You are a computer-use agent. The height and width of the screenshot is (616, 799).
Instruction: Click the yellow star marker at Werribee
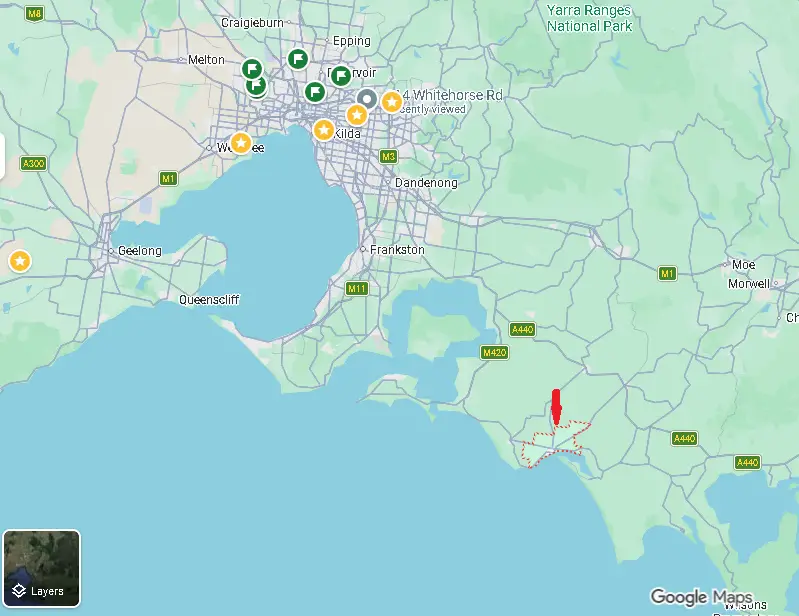click(241, 143)
